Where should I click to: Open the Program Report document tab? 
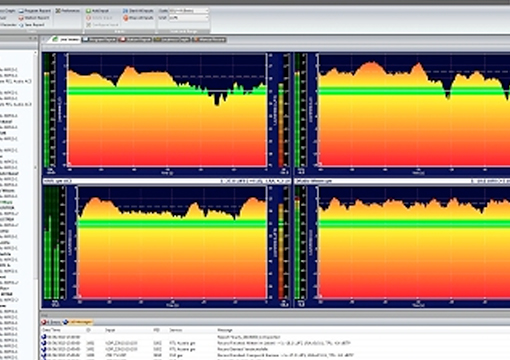pos(99,40)
